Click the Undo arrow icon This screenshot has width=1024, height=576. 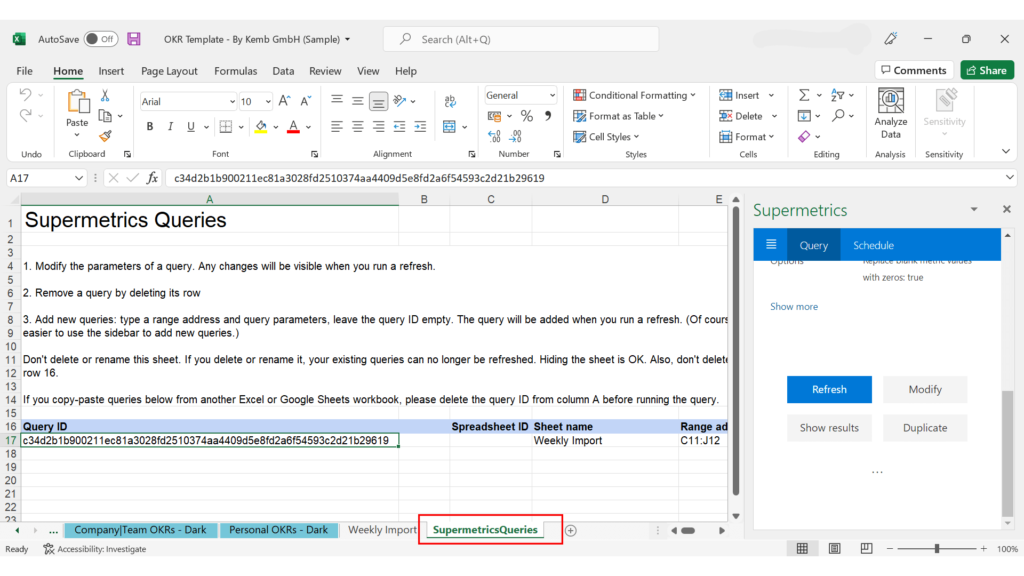point(25,95)
